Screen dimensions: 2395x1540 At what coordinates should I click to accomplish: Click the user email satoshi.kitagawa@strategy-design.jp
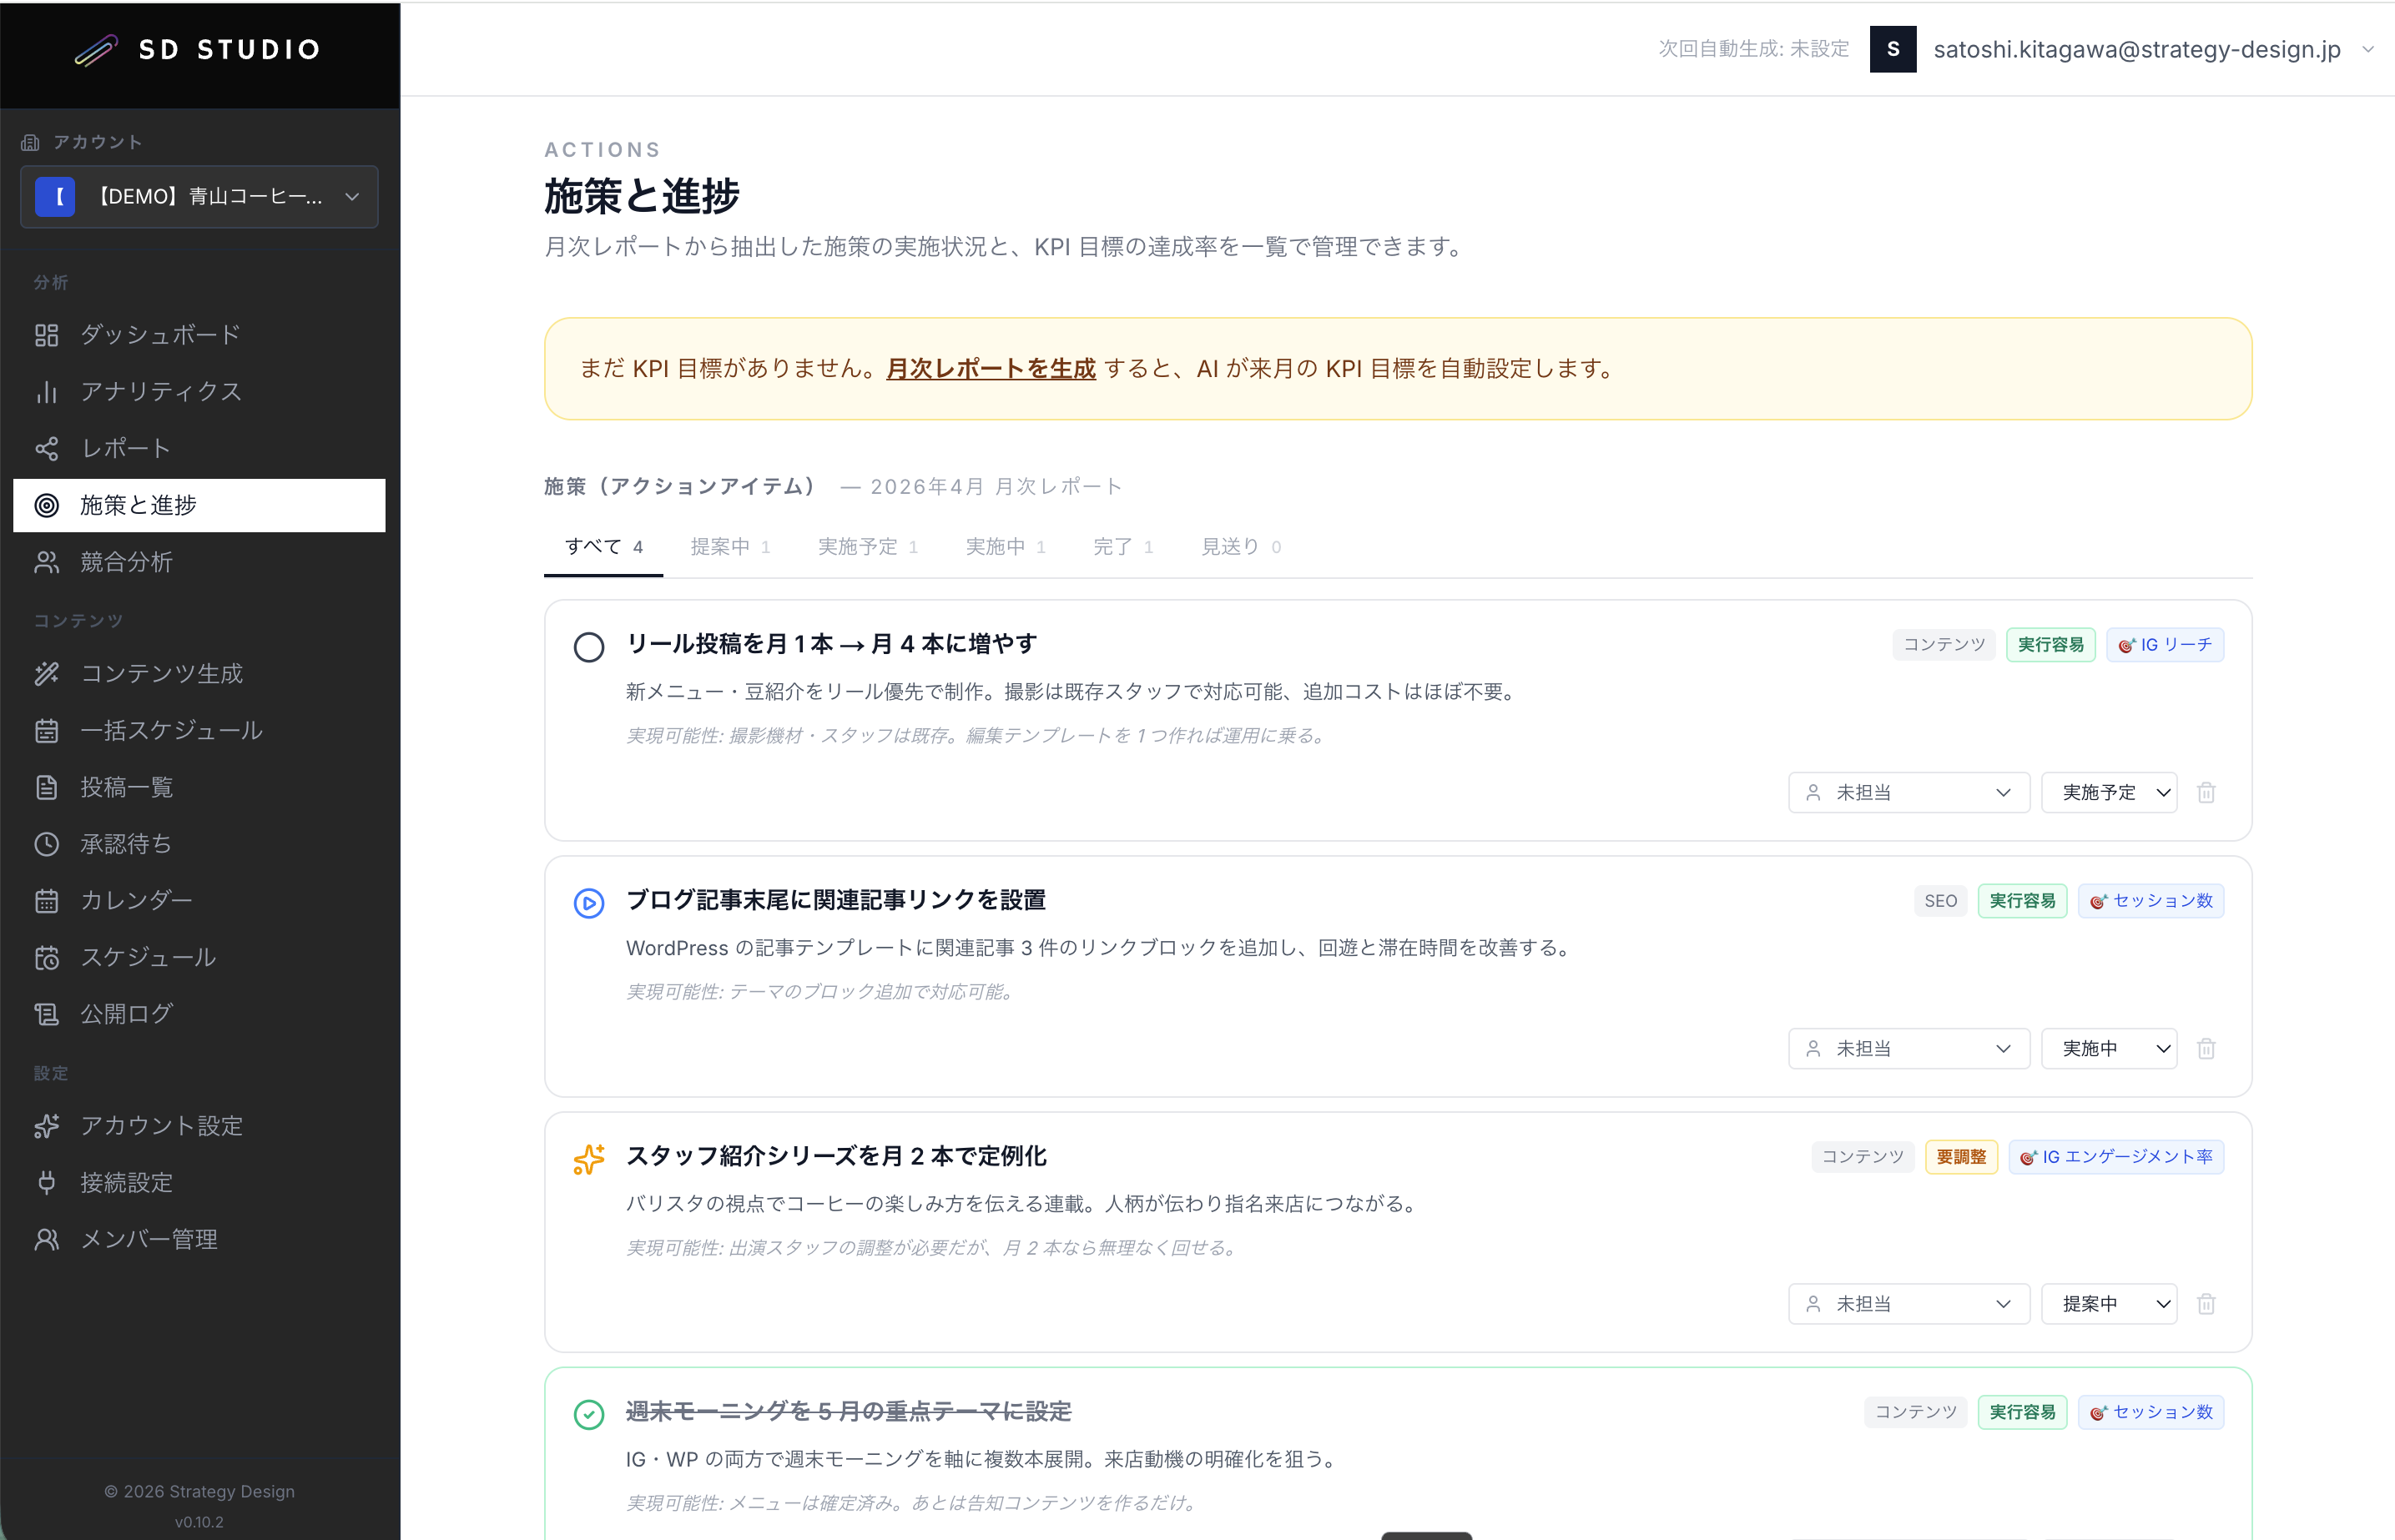2137,49
